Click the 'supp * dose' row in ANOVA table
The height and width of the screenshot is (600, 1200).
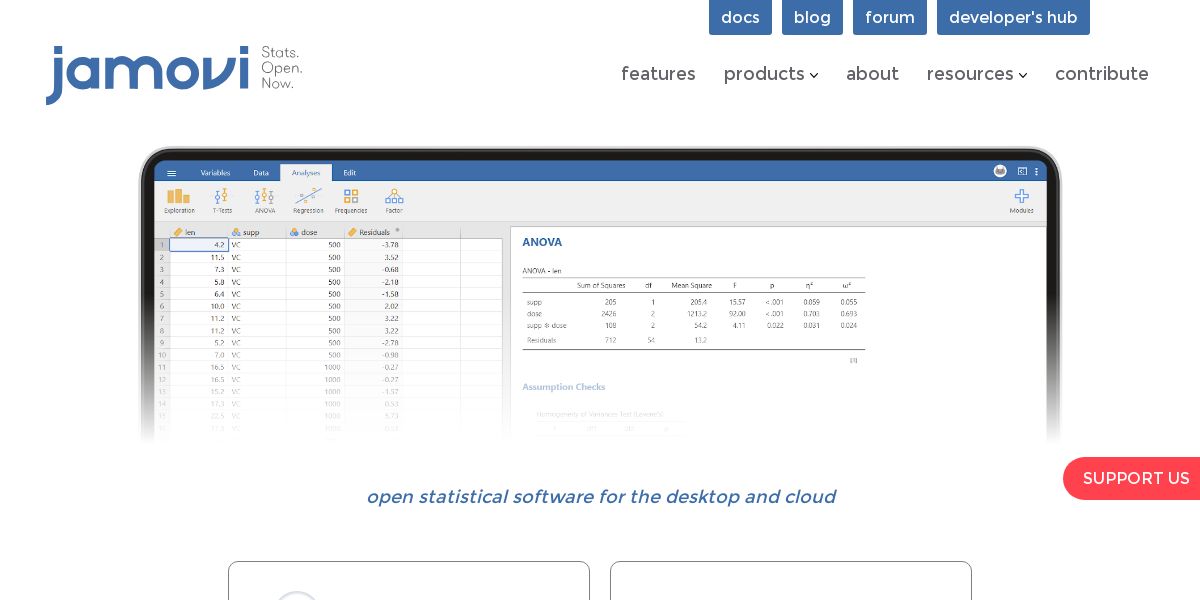[x=693, y=325]
